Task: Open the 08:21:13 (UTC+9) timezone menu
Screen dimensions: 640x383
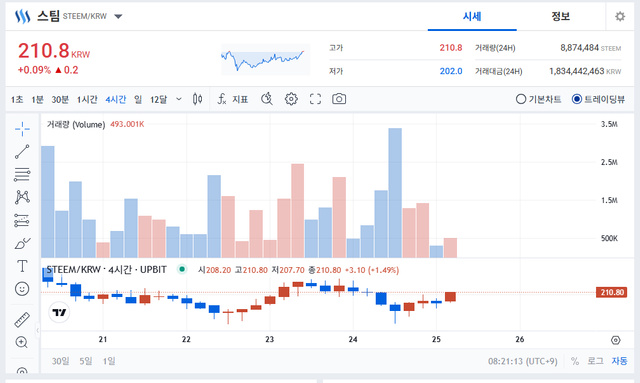Action: 522,361
